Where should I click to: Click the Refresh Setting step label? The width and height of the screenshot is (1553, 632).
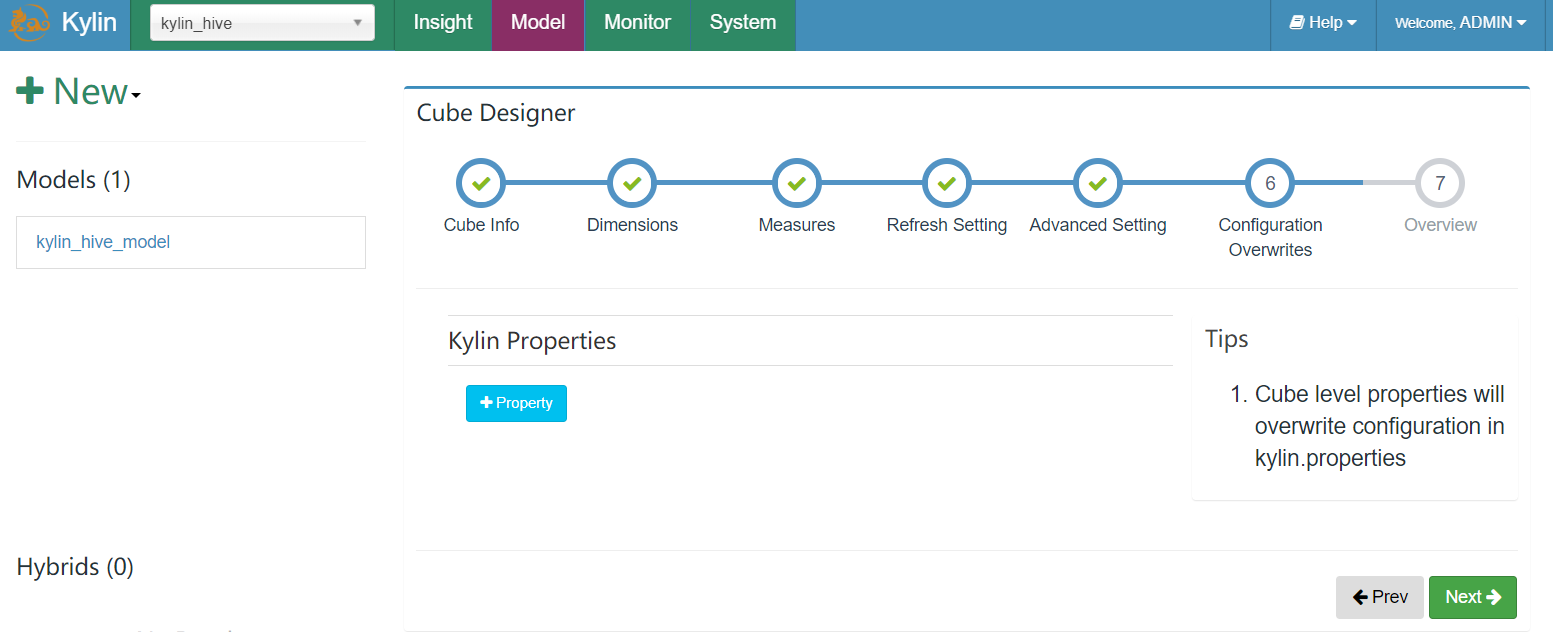(947, 225)
